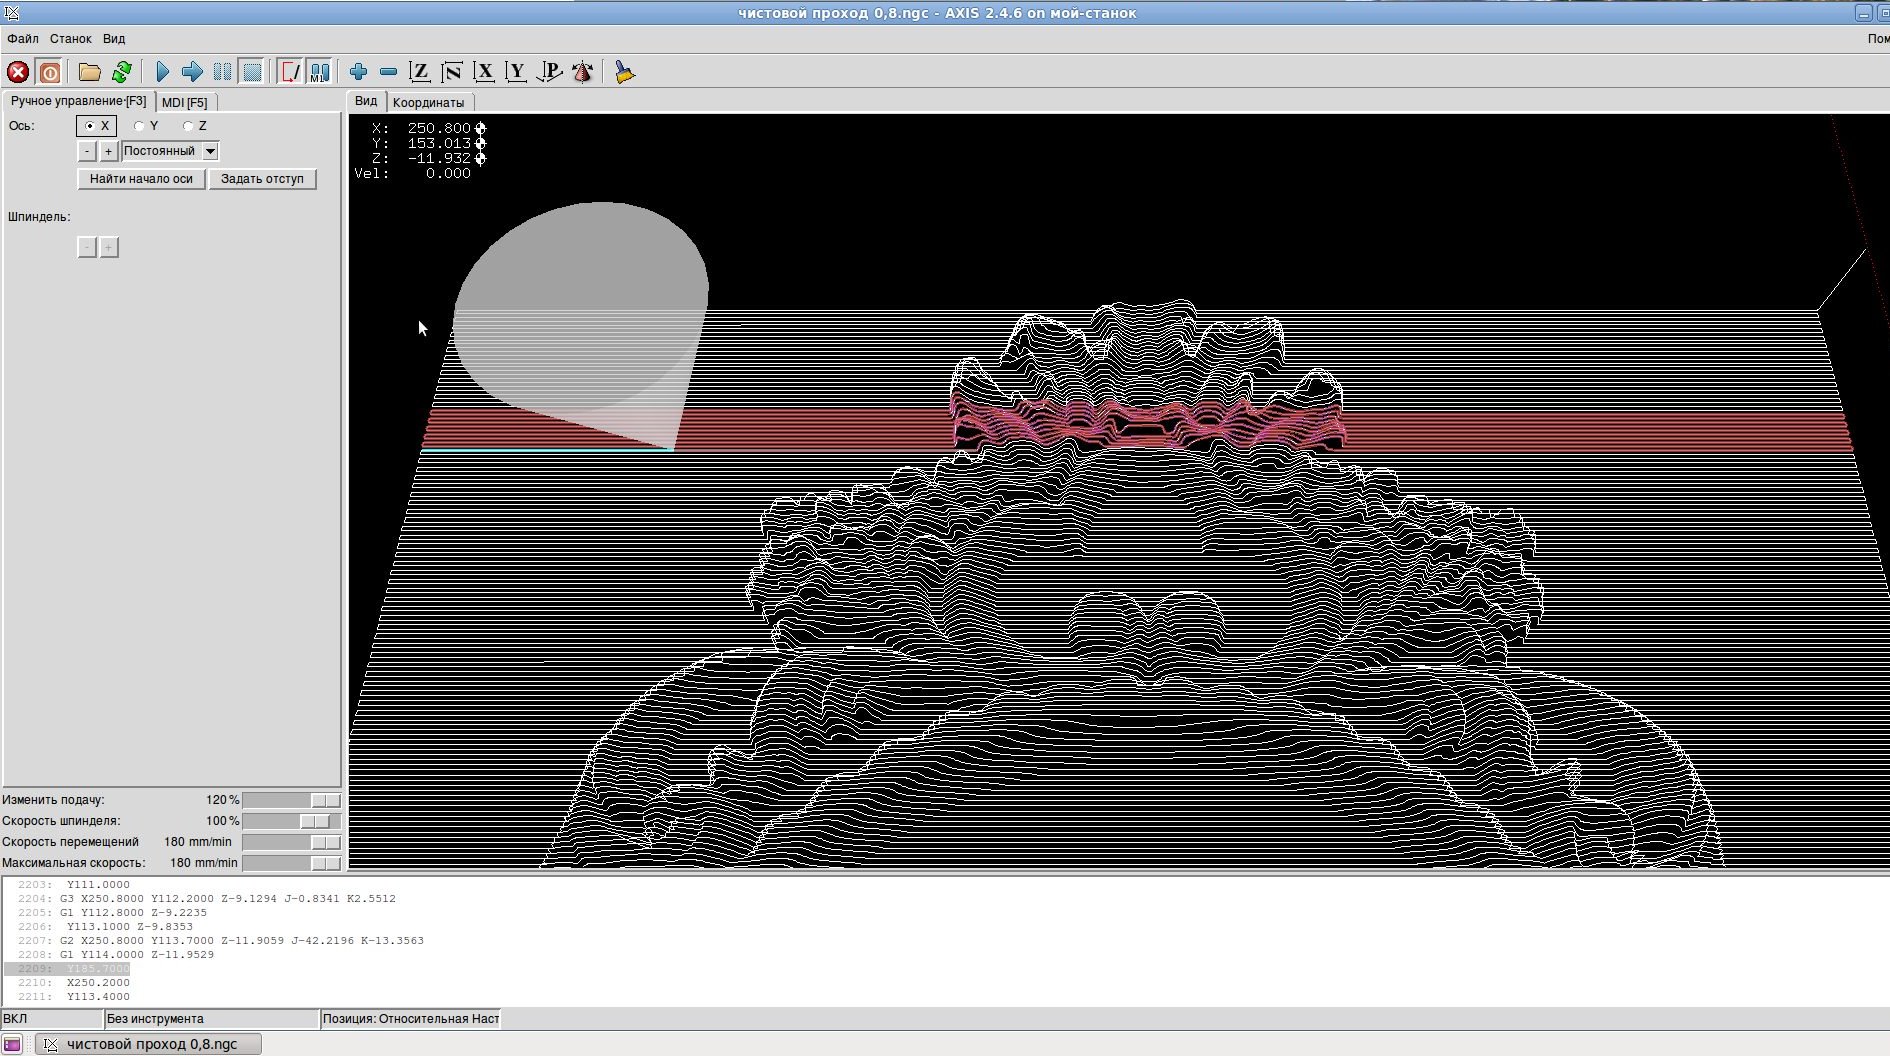Image resolution: width=1890 pixels, height=1056 pixels.
Task: Click highlighted G-code line 2209
Action: 67,969
